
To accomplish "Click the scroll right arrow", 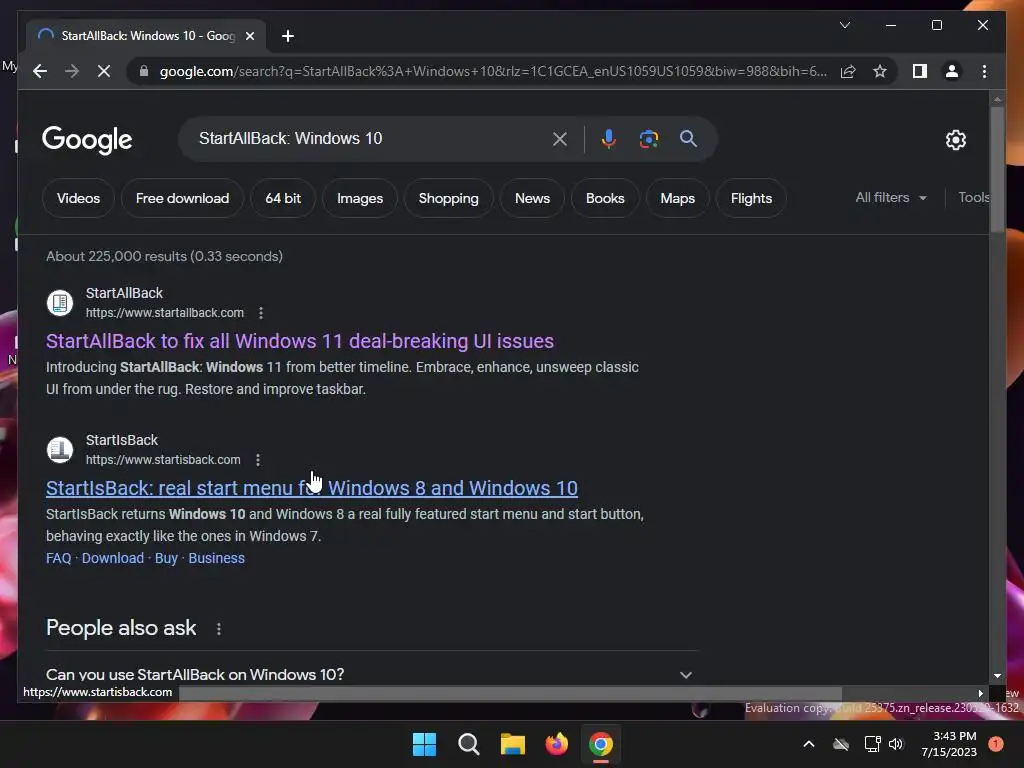I will (x=980, y=694).
